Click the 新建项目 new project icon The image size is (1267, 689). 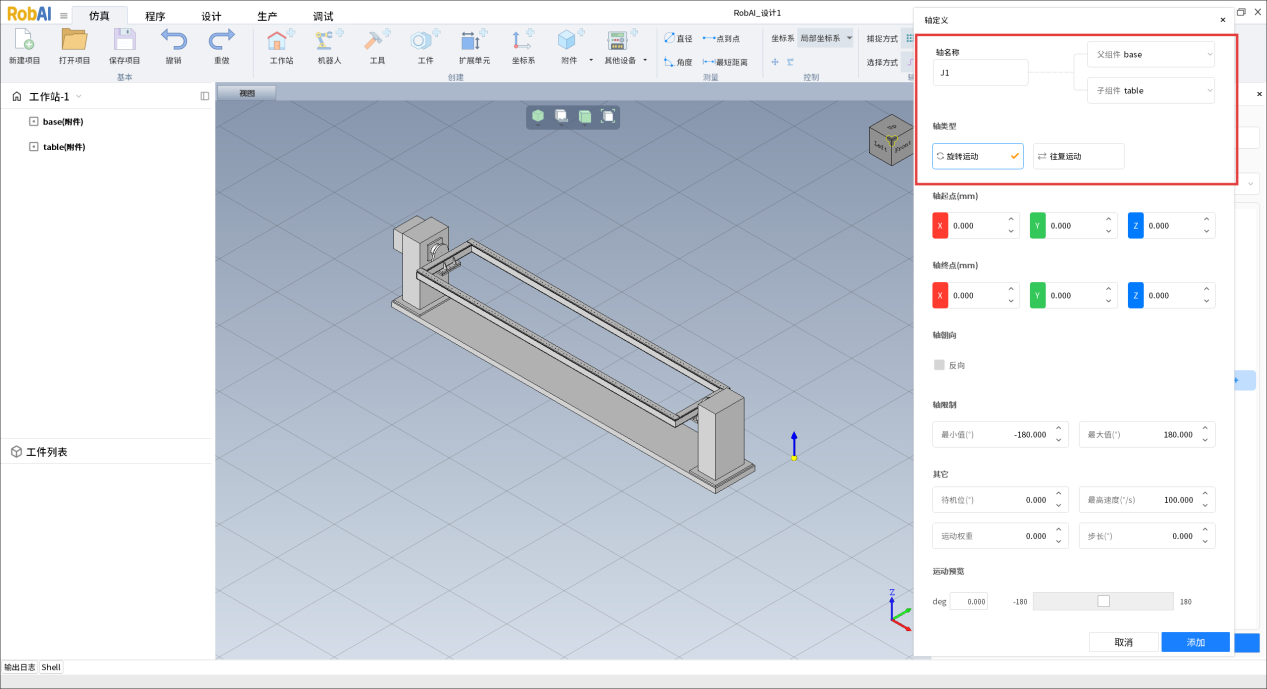click(x=24, y=41)
